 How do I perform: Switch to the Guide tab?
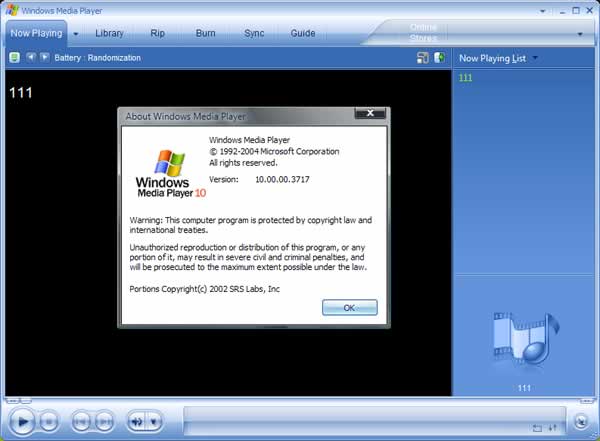click(x=303, y=33)
